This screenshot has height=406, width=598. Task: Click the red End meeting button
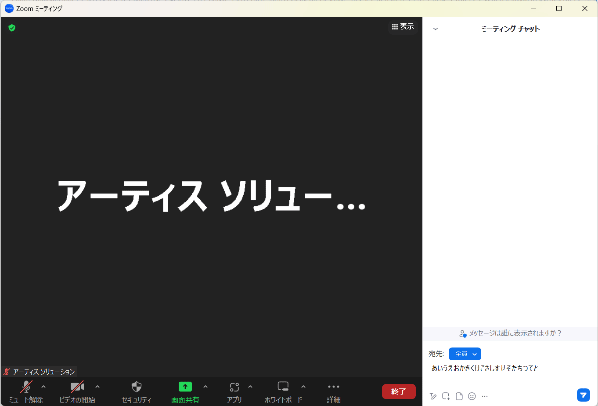pos(399,392)
